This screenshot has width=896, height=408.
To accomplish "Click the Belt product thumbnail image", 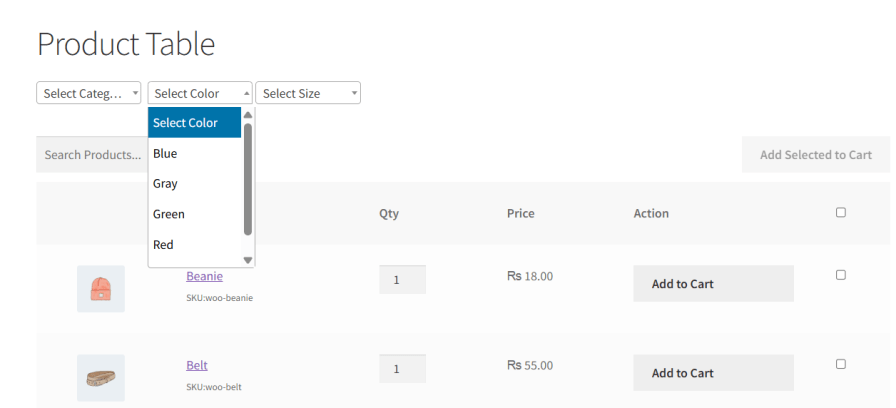I will pos(101,378).
